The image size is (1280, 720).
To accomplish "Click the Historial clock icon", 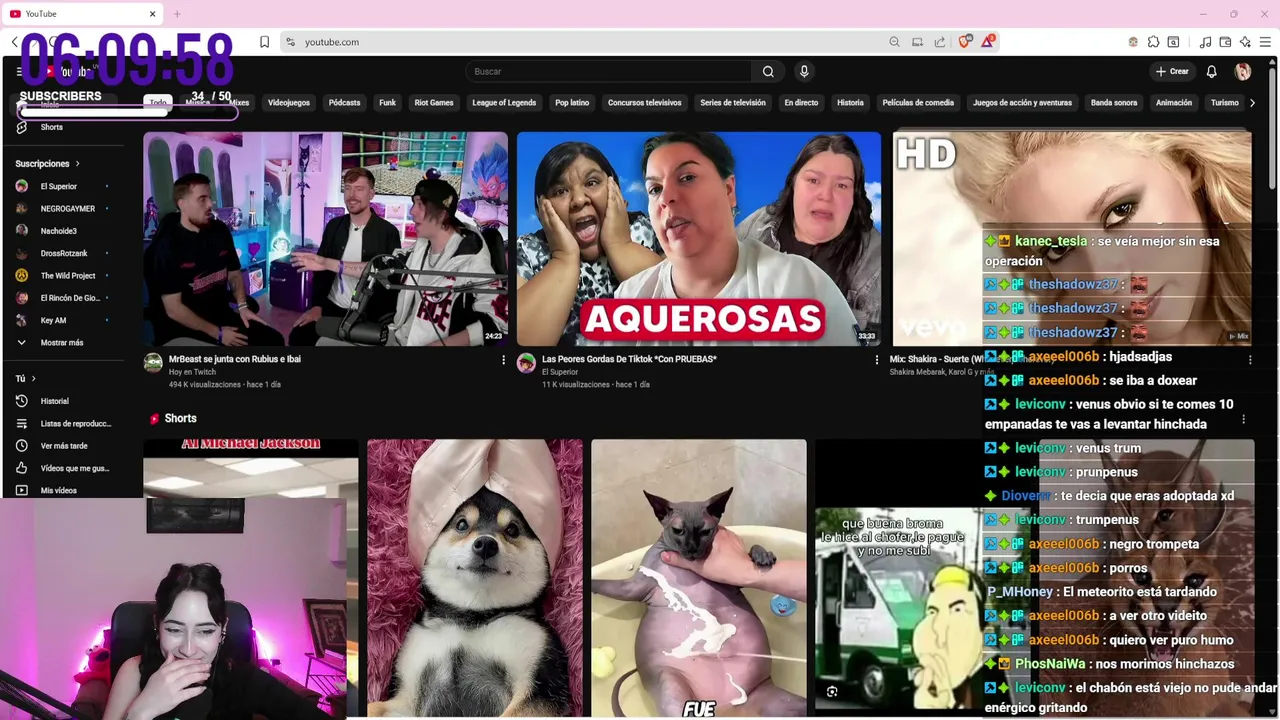I will [22, 401].
